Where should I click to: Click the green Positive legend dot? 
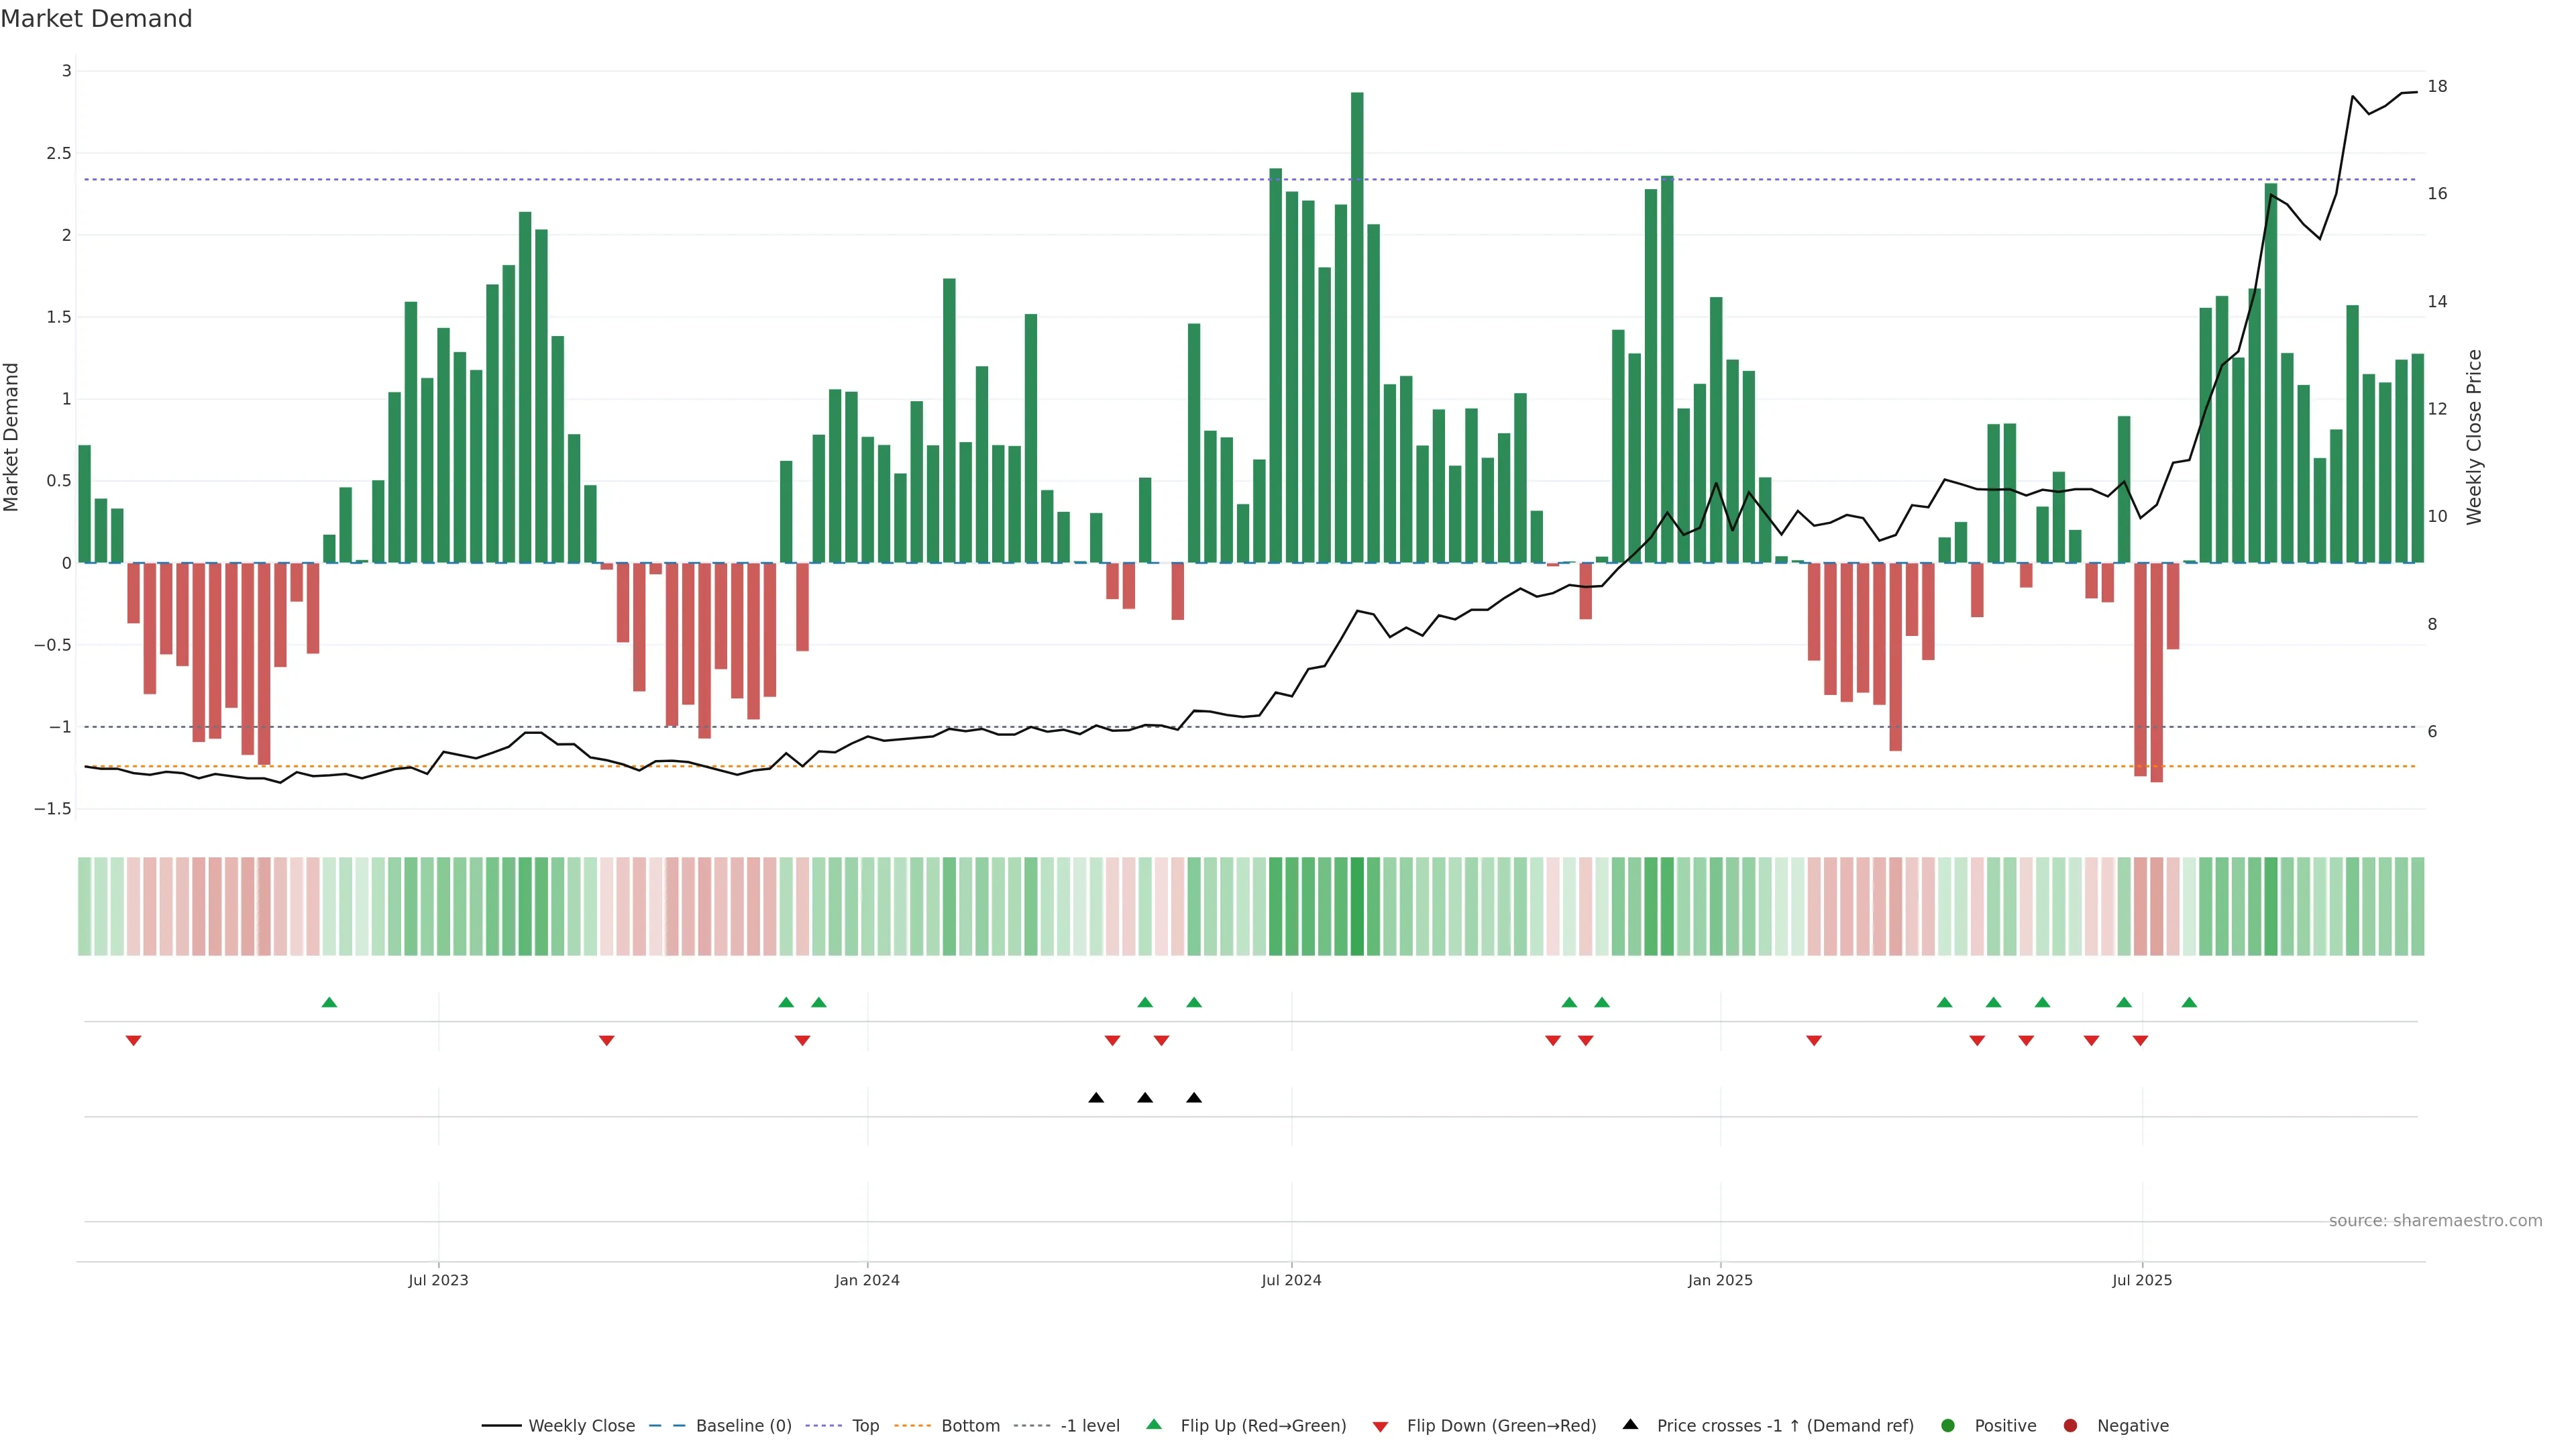(x=1947, y=1425)
